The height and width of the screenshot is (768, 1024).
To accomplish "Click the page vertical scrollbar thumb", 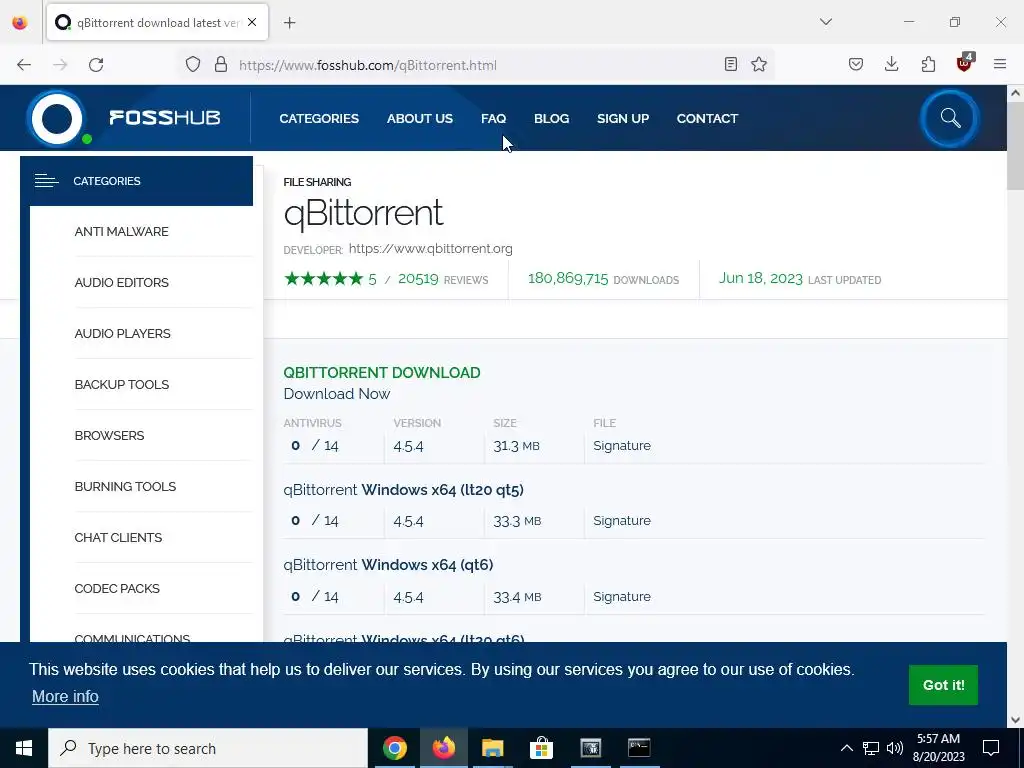I will [1015, 146].
